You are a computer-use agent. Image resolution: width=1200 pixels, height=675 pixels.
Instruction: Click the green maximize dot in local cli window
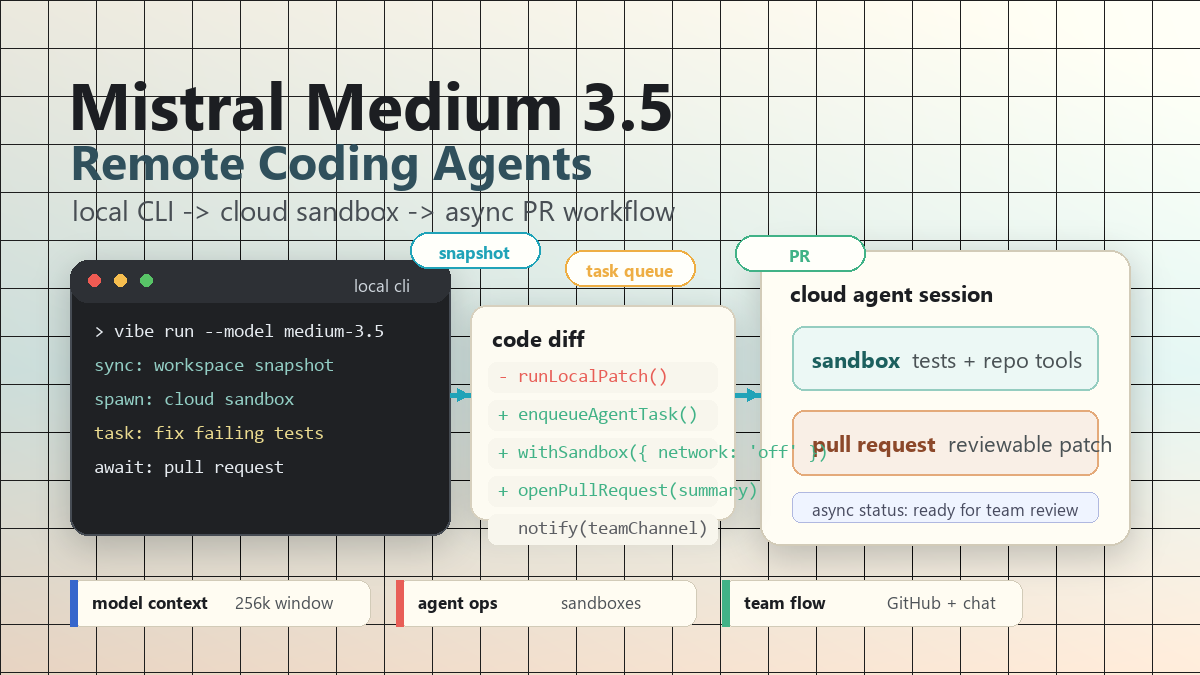tap(147, 281)
